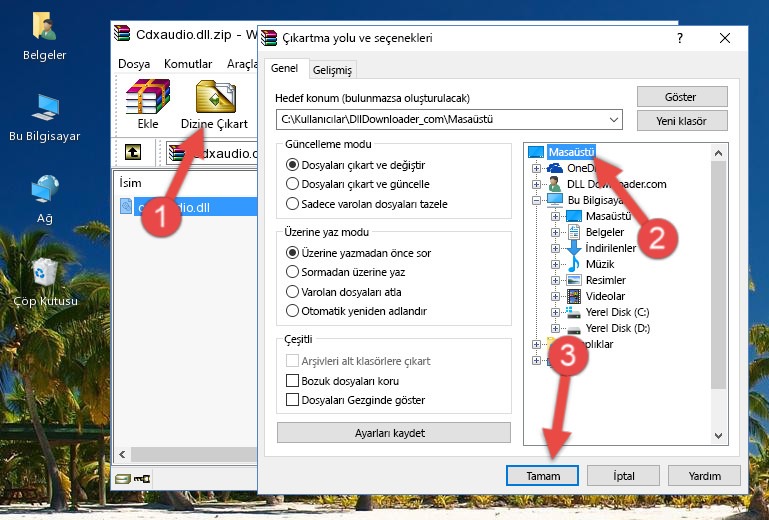This screenshot has height=520, width=769.
Task: Click the Yeni klasör button
Action: [682, 121]
